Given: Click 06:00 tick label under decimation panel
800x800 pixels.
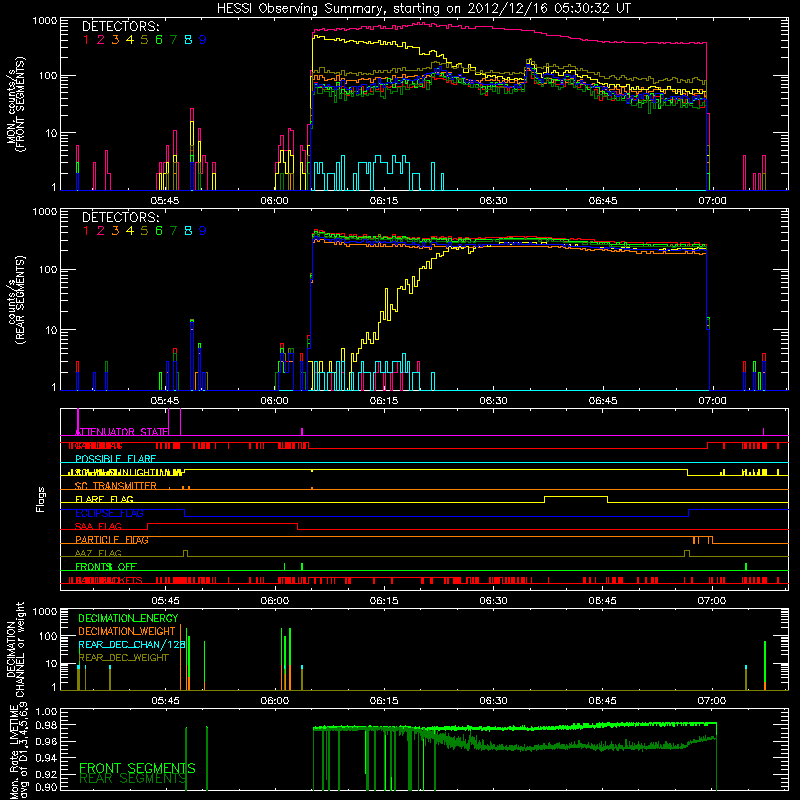Looking at the screenshot, I should pos(274,701).
